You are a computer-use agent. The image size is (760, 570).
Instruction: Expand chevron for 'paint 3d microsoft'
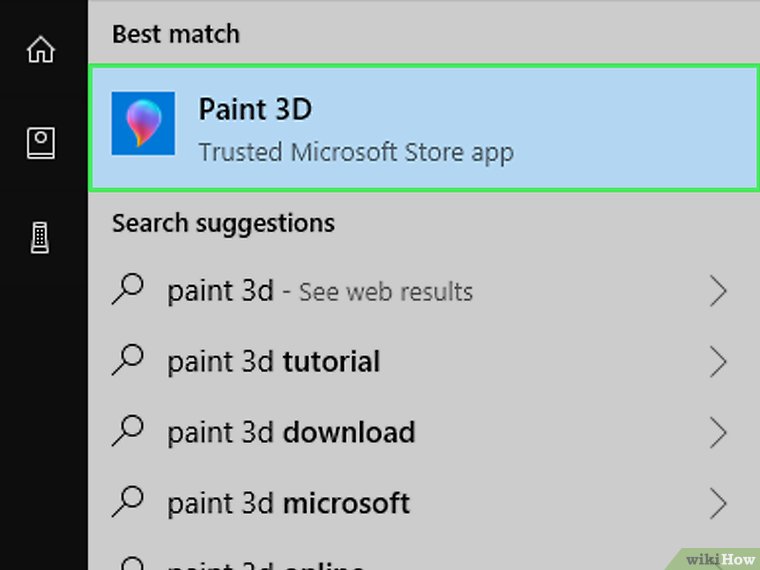click(x=717, y=501)
